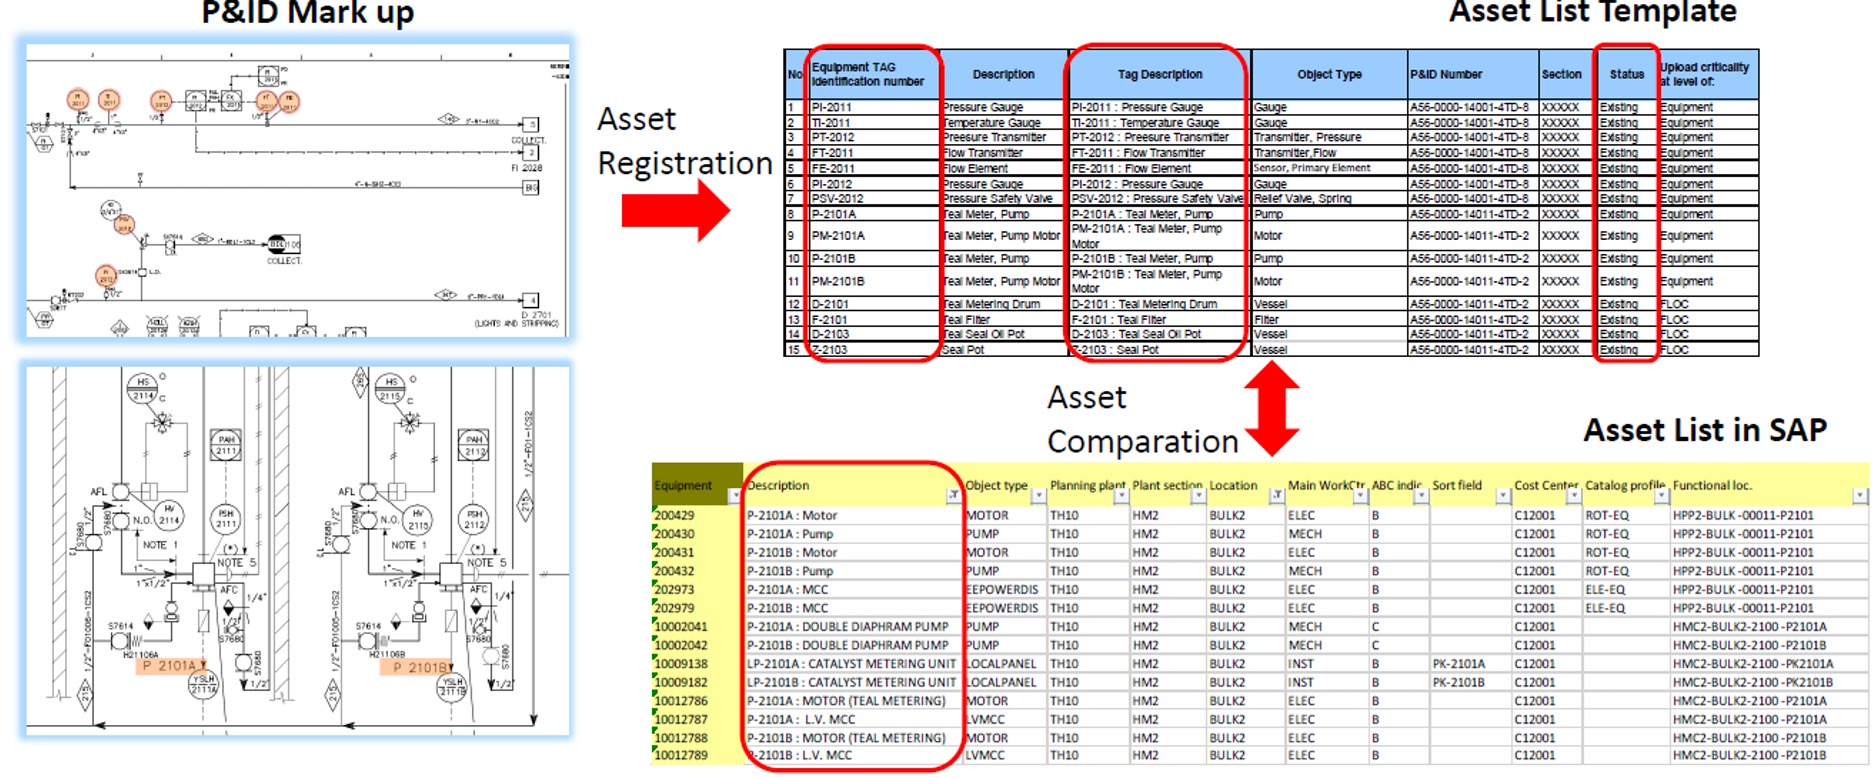Click the Object Type header in Asset List Template
Image resolution: width=1872 pixels, height=778 pixels.
point(1329,74)
